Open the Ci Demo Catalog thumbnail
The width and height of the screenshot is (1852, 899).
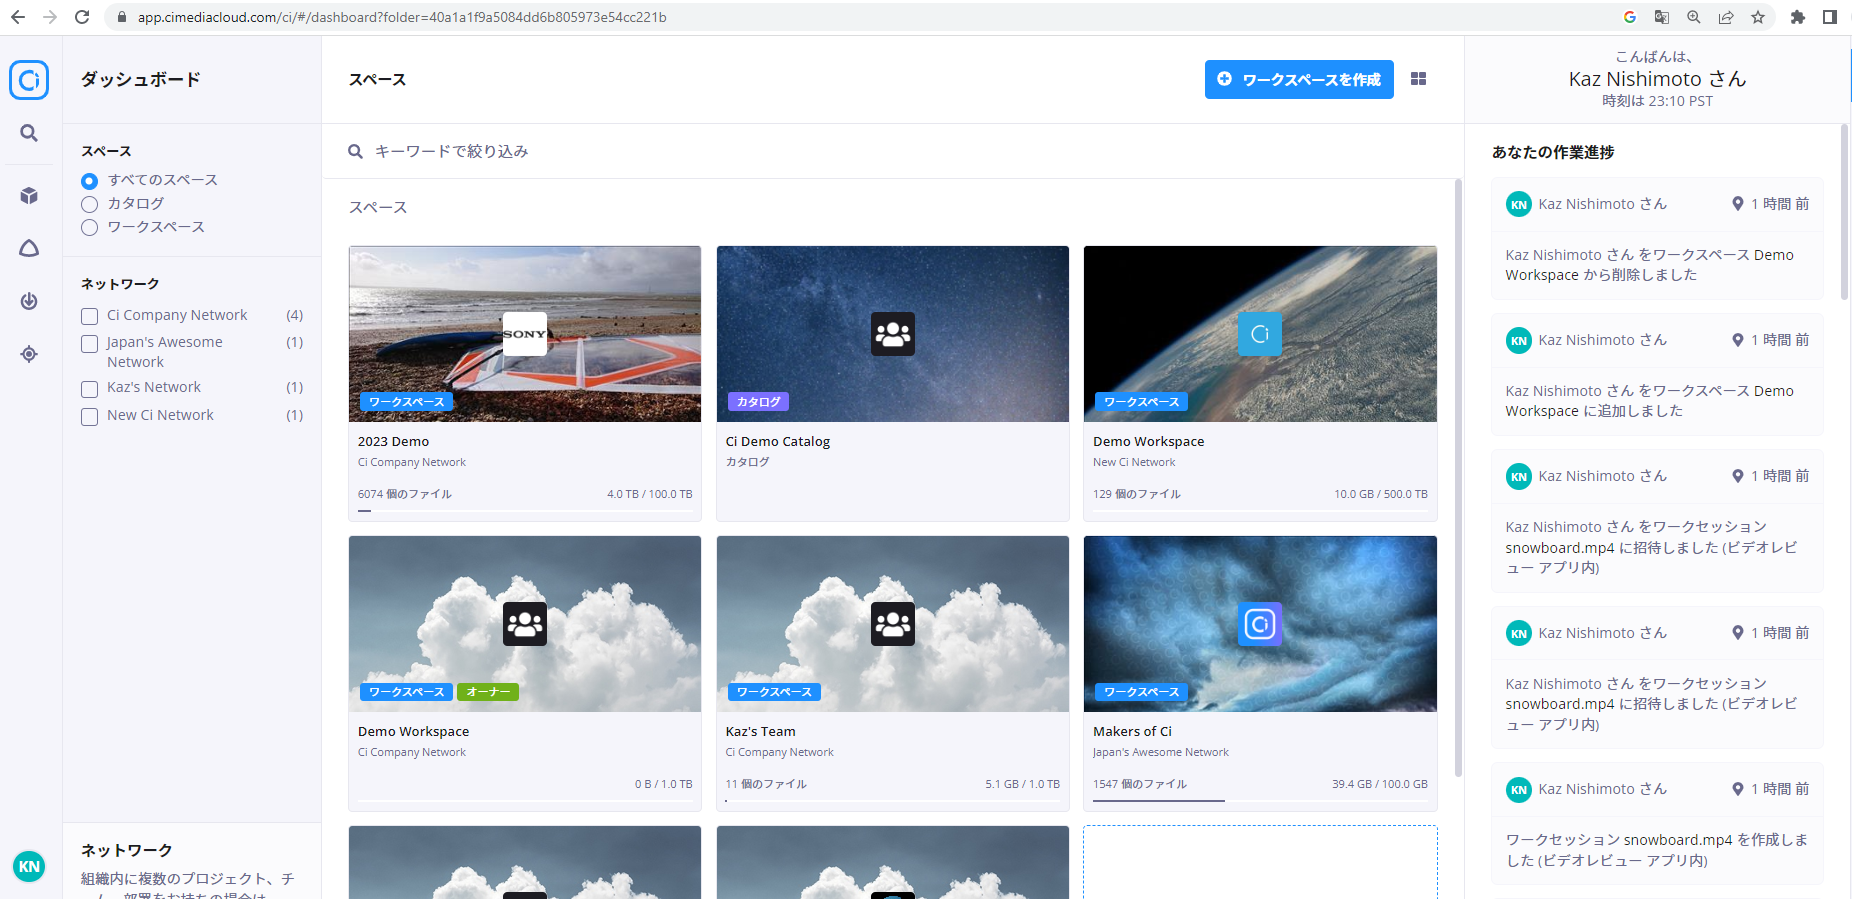[x=893, y=334]
